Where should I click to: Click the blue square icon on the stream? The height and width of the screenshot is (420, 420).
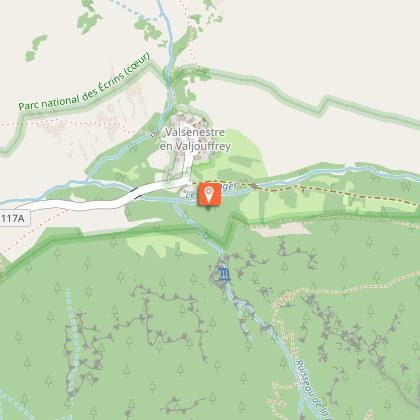[225, 275]
